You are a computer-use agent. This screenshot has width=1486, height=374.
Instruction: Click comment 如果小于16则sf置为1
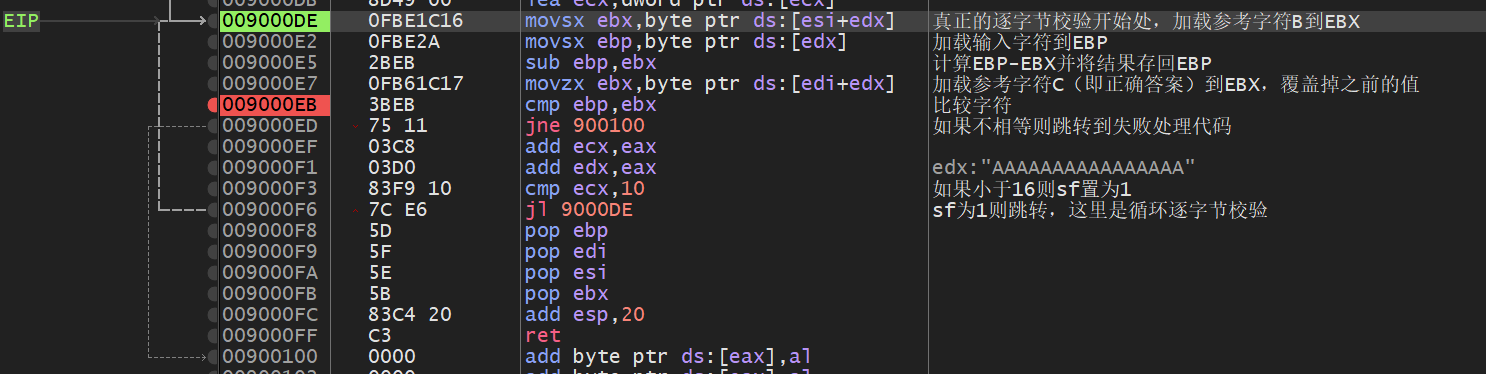tap(1031, 188)
